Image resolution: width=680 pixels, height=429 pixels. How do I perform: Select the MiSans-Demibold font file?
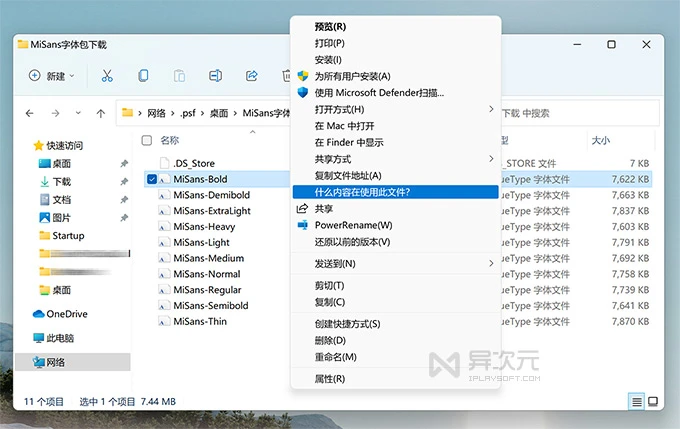tap(212, 195)
